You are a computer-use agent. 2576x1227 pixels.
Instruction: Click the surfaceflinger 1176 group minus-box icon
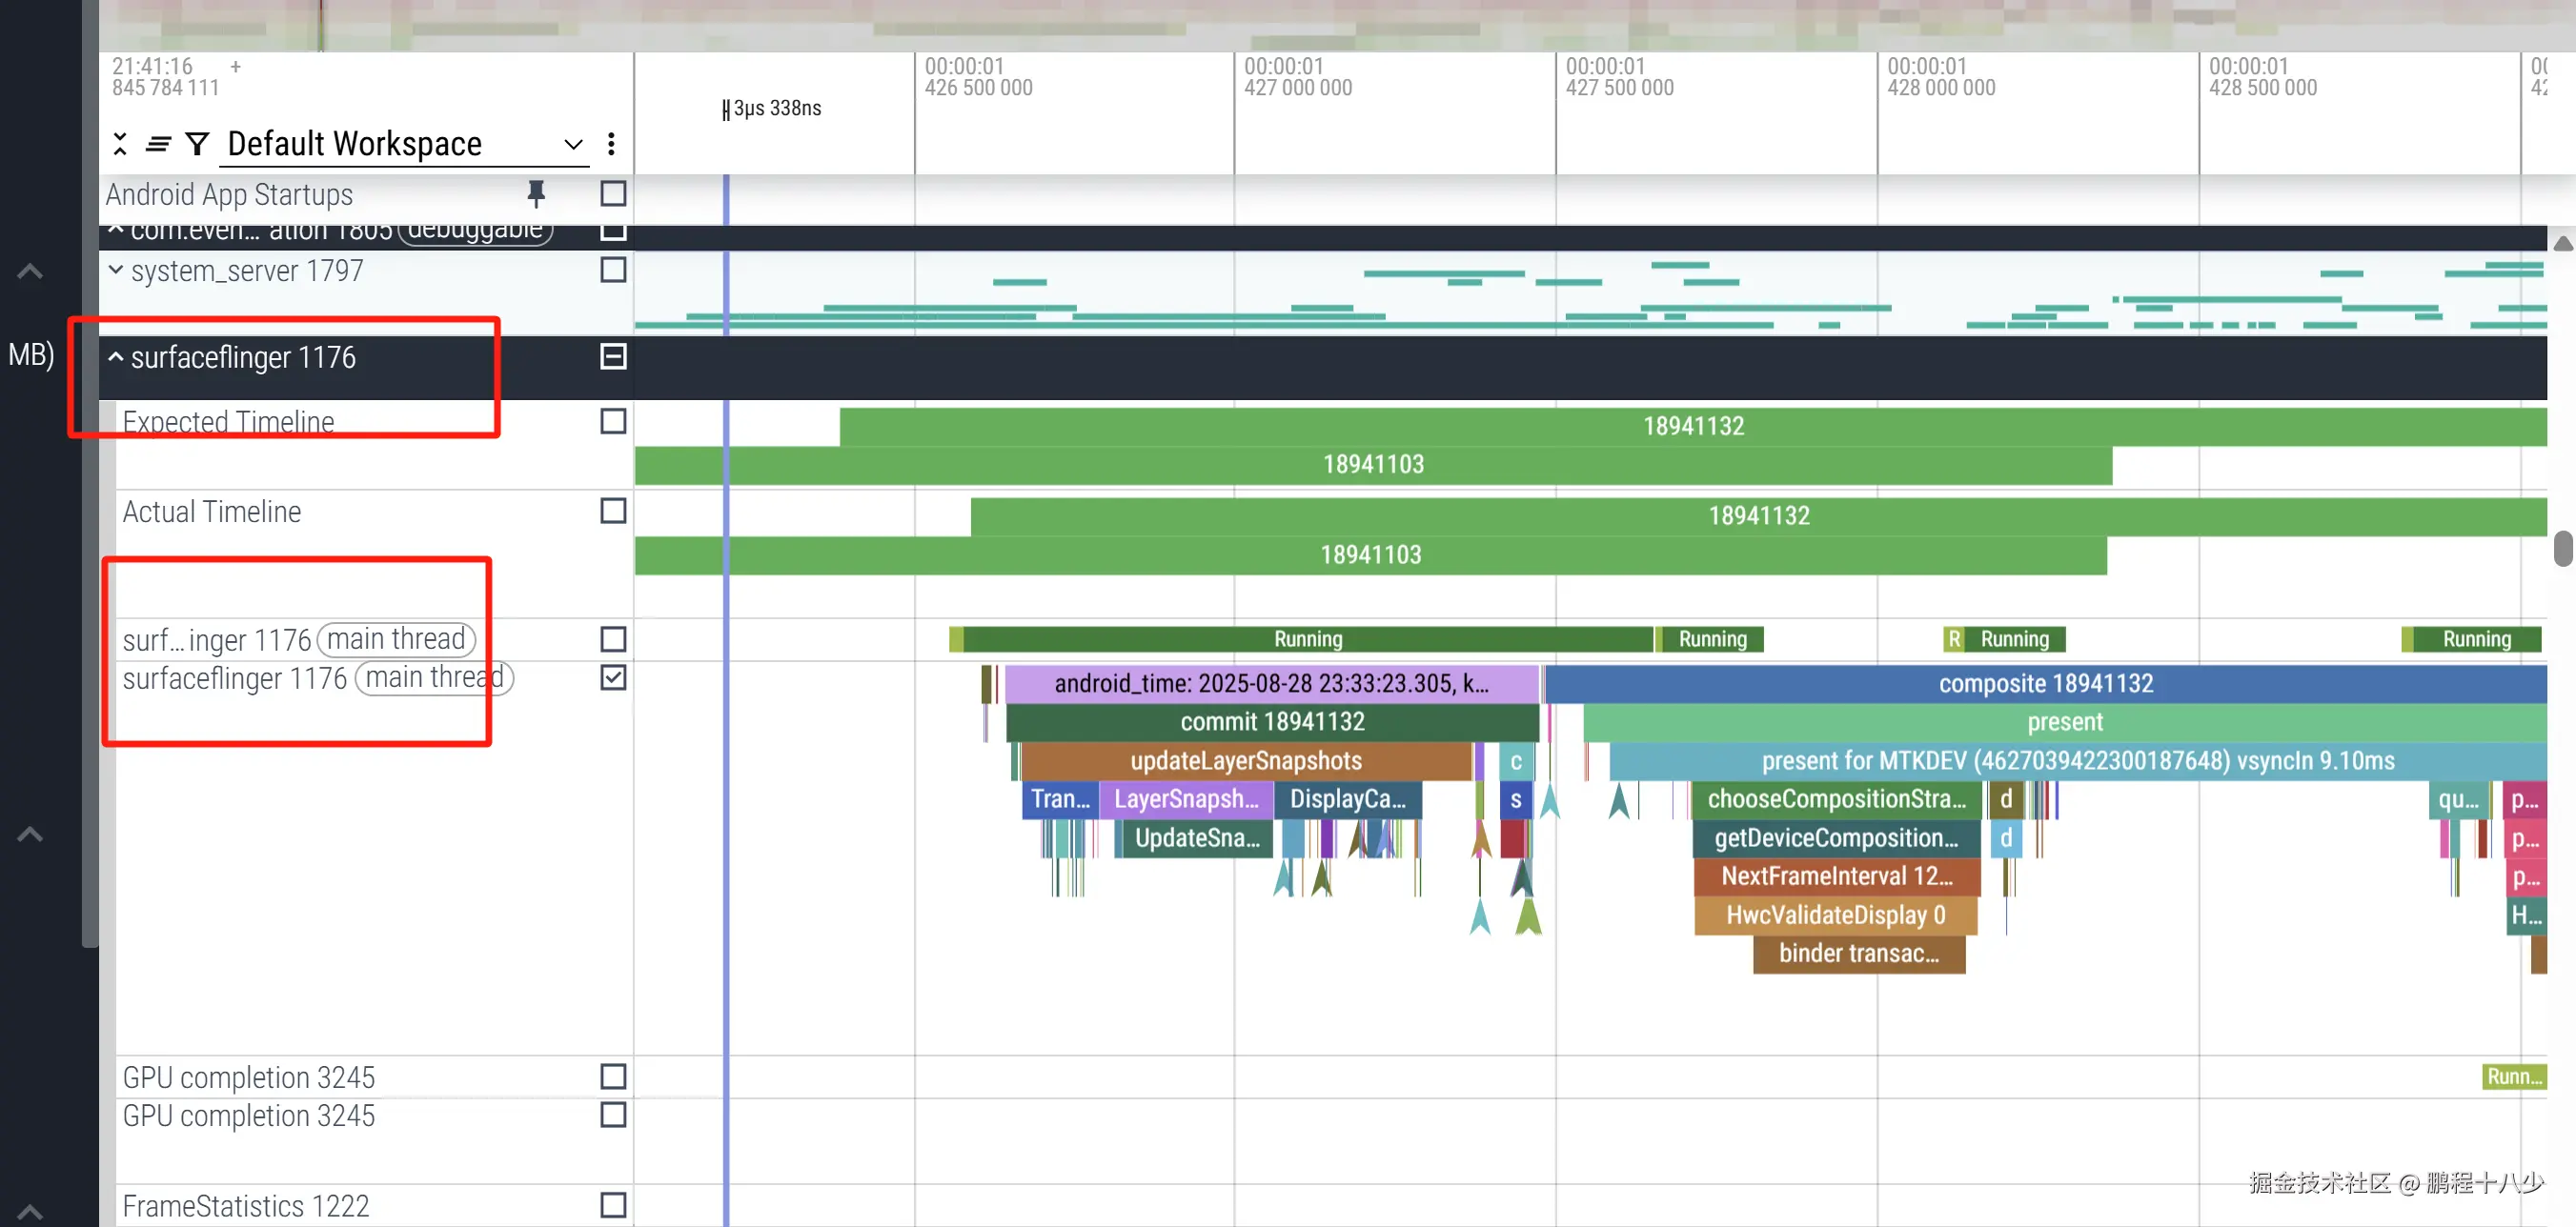(613, 356)
